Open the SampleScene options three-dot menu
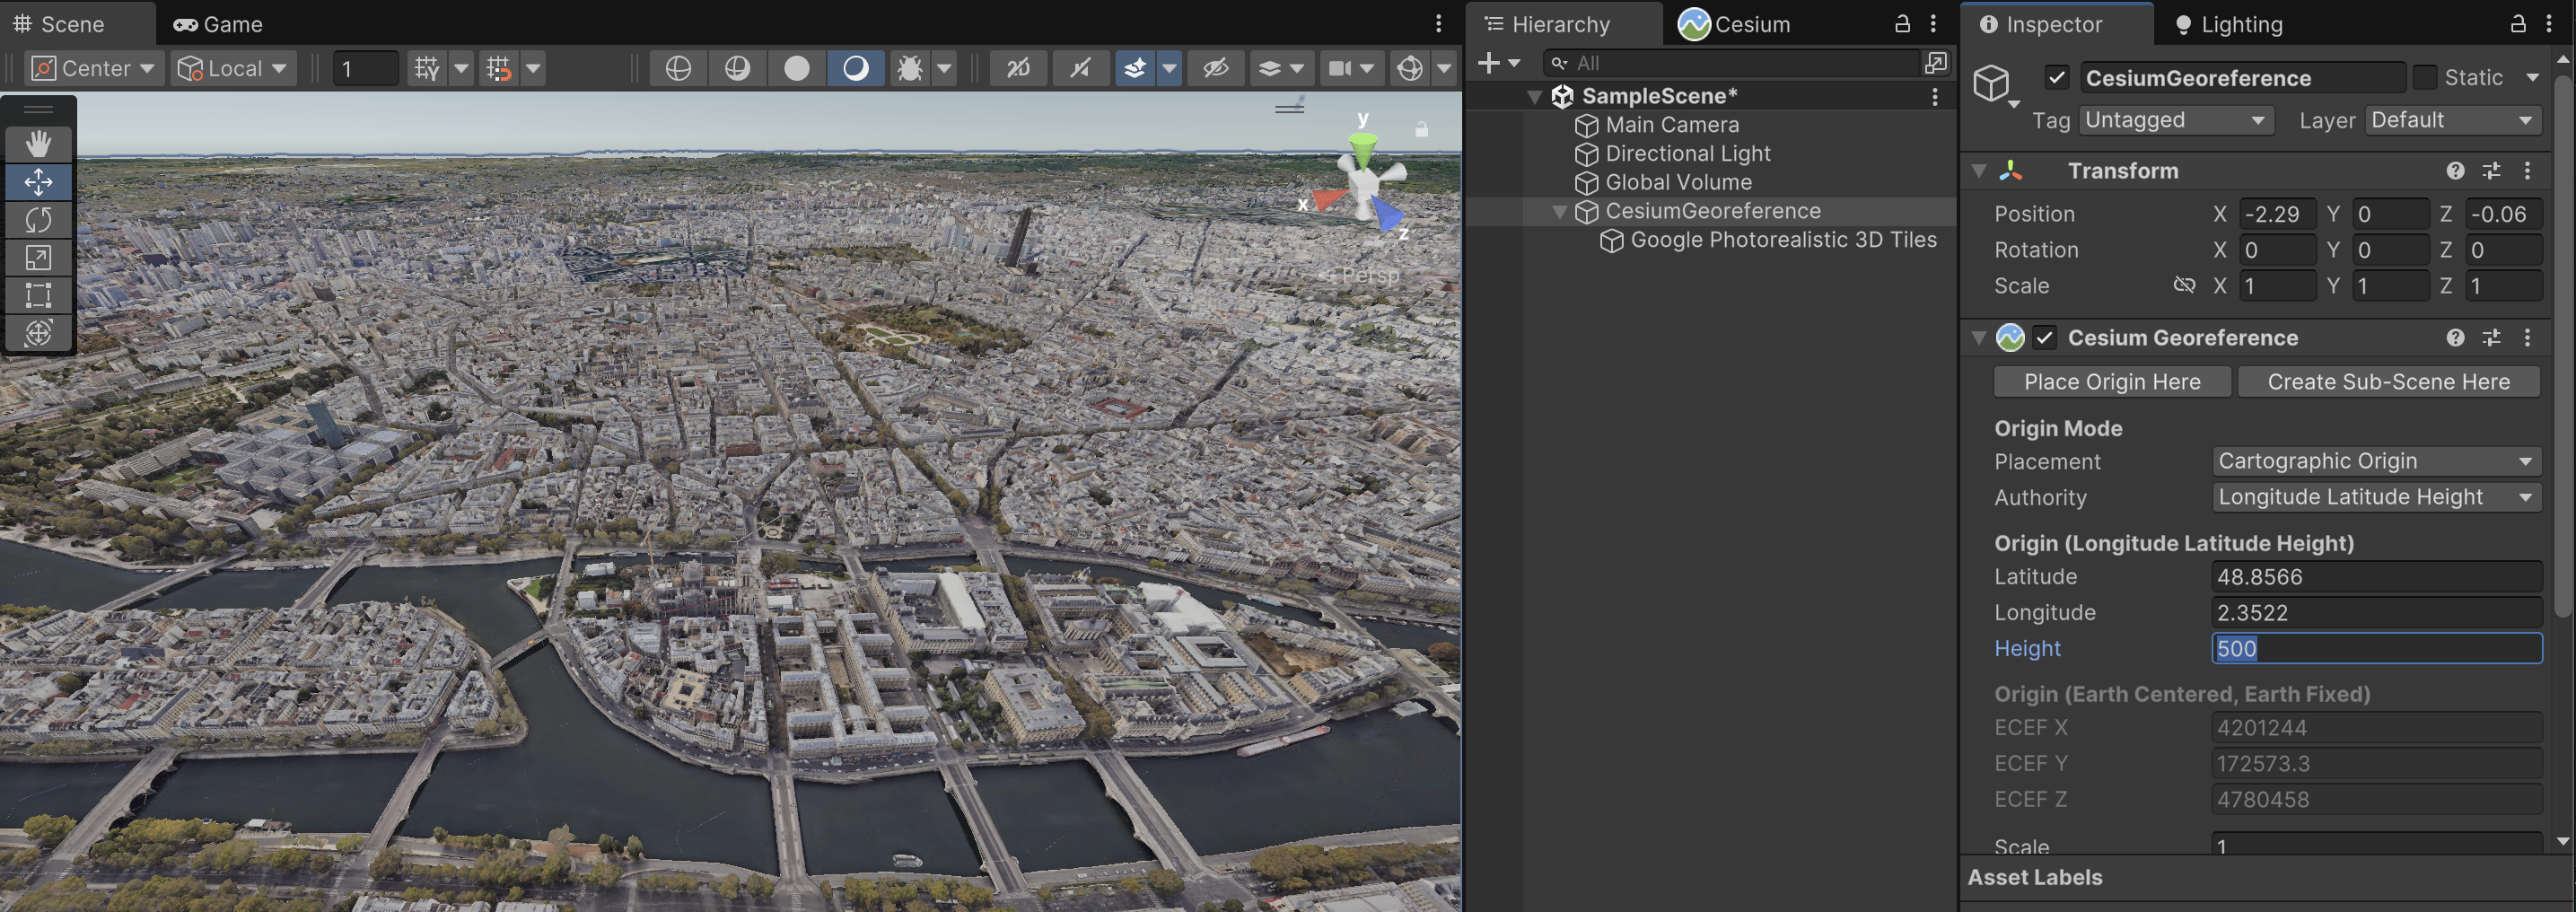The height and width of the screenshot is (912, 2576). pos(1935,96)
